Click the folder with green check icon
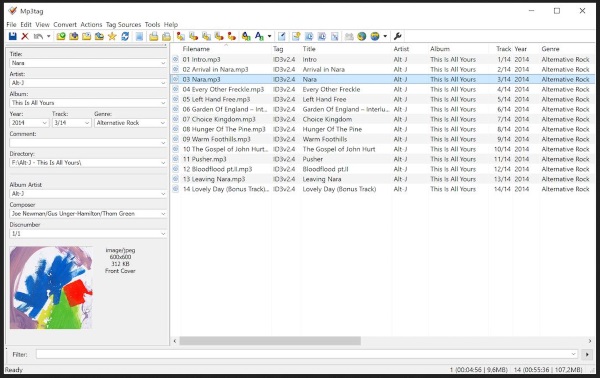 point(61,36)
